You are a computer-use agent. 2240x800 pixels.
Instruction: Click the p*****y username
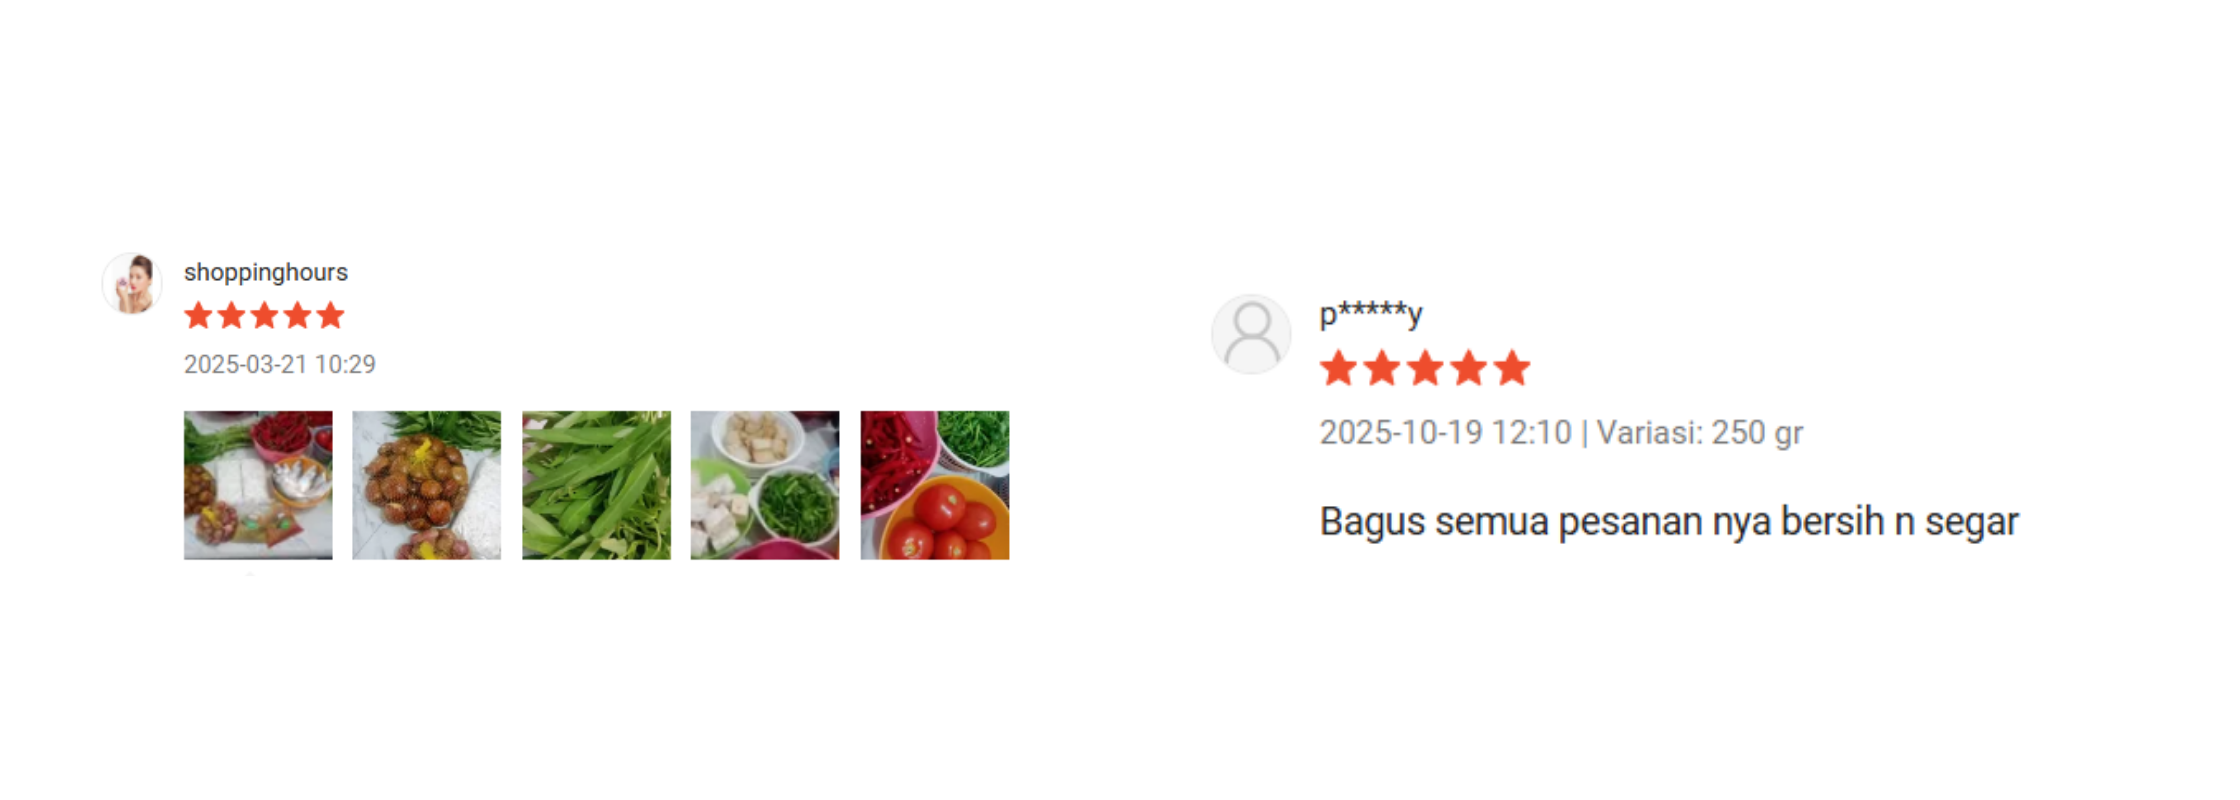tap(1371, 314)
